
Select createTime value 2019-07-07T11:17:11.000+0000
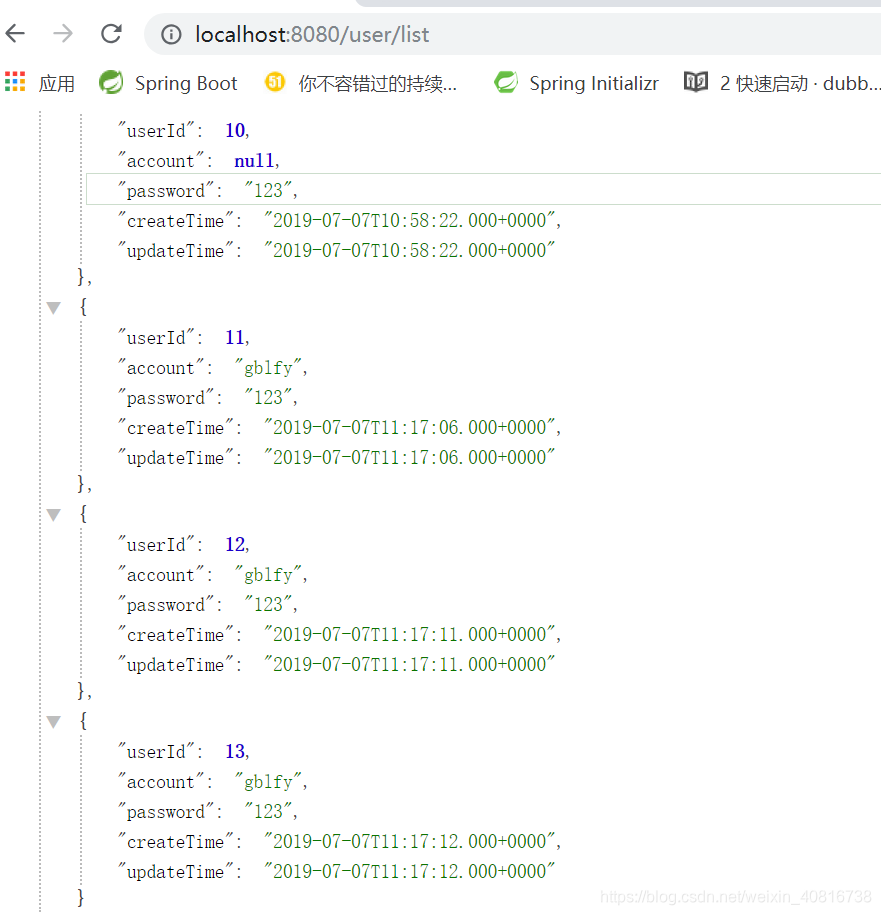coord(409,635)
